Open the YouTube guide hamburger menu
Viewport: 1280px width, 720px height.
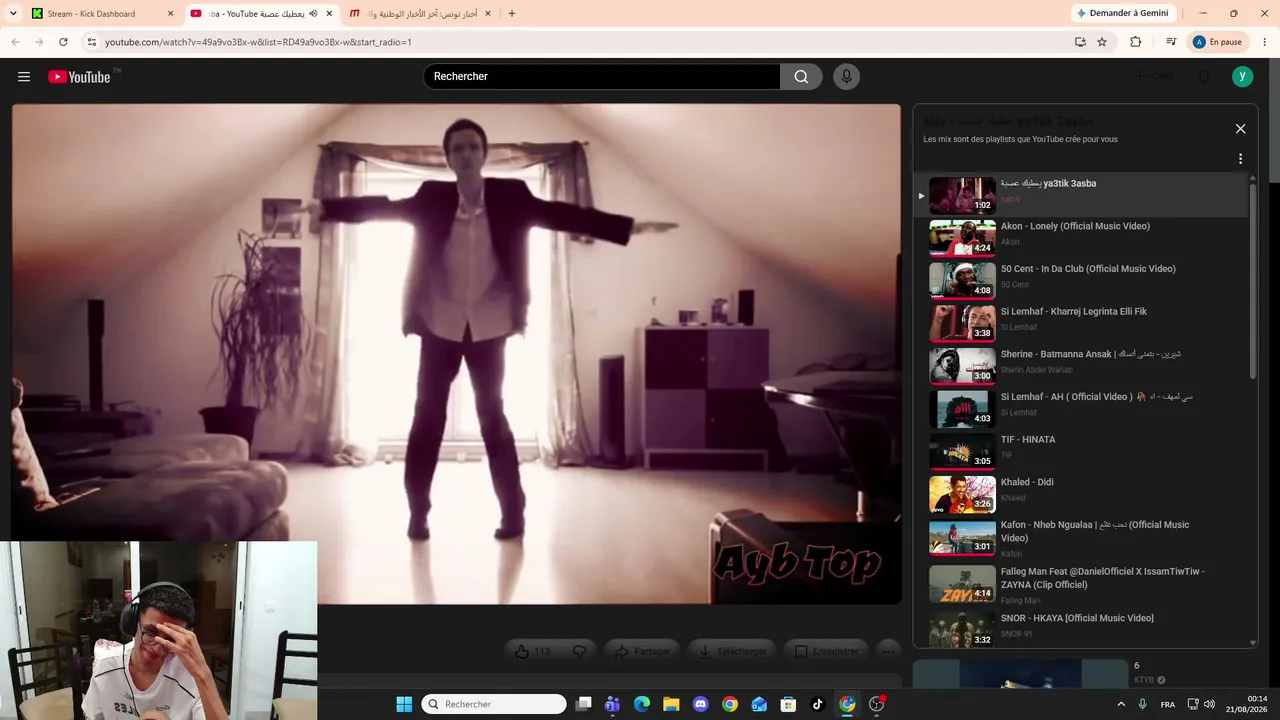coord(24,77)
